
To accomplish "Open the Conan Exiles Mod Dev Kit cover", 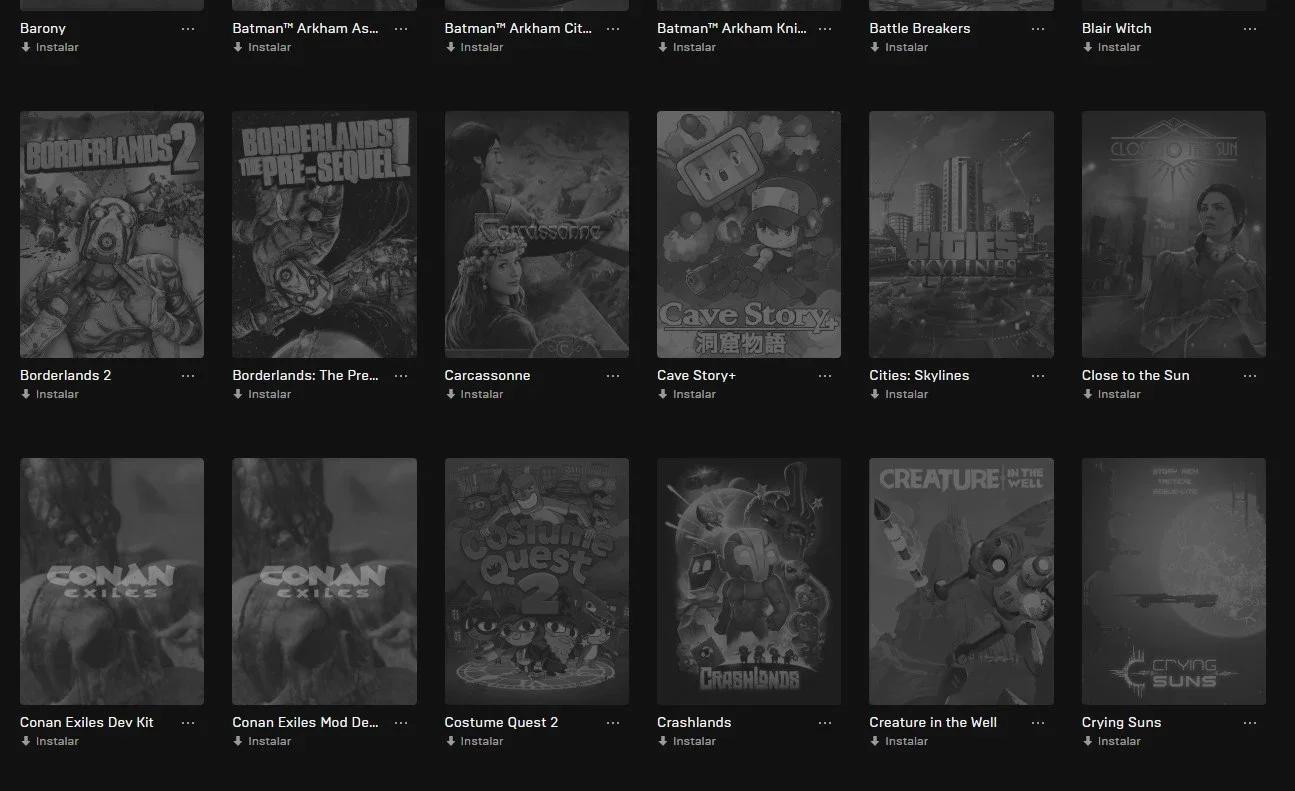I will [x=324, y=581].
